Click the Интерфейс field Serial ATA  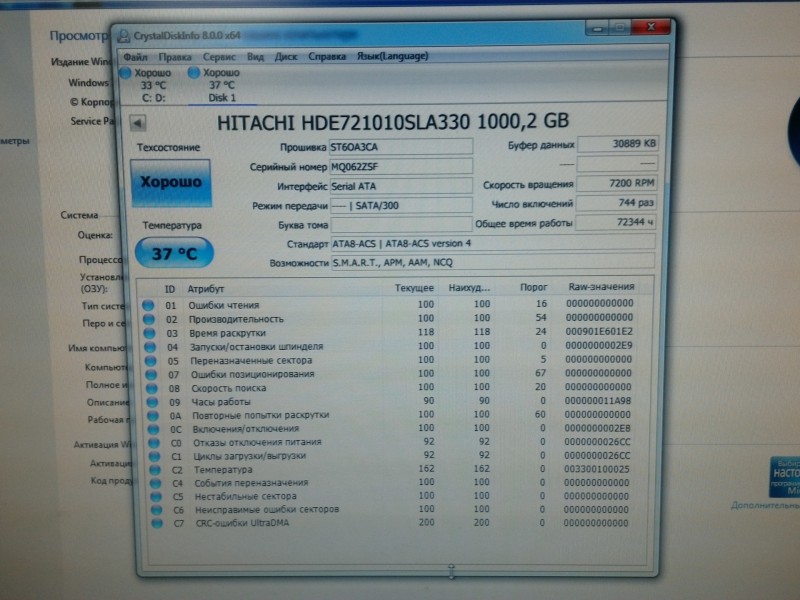click(401, 186)
